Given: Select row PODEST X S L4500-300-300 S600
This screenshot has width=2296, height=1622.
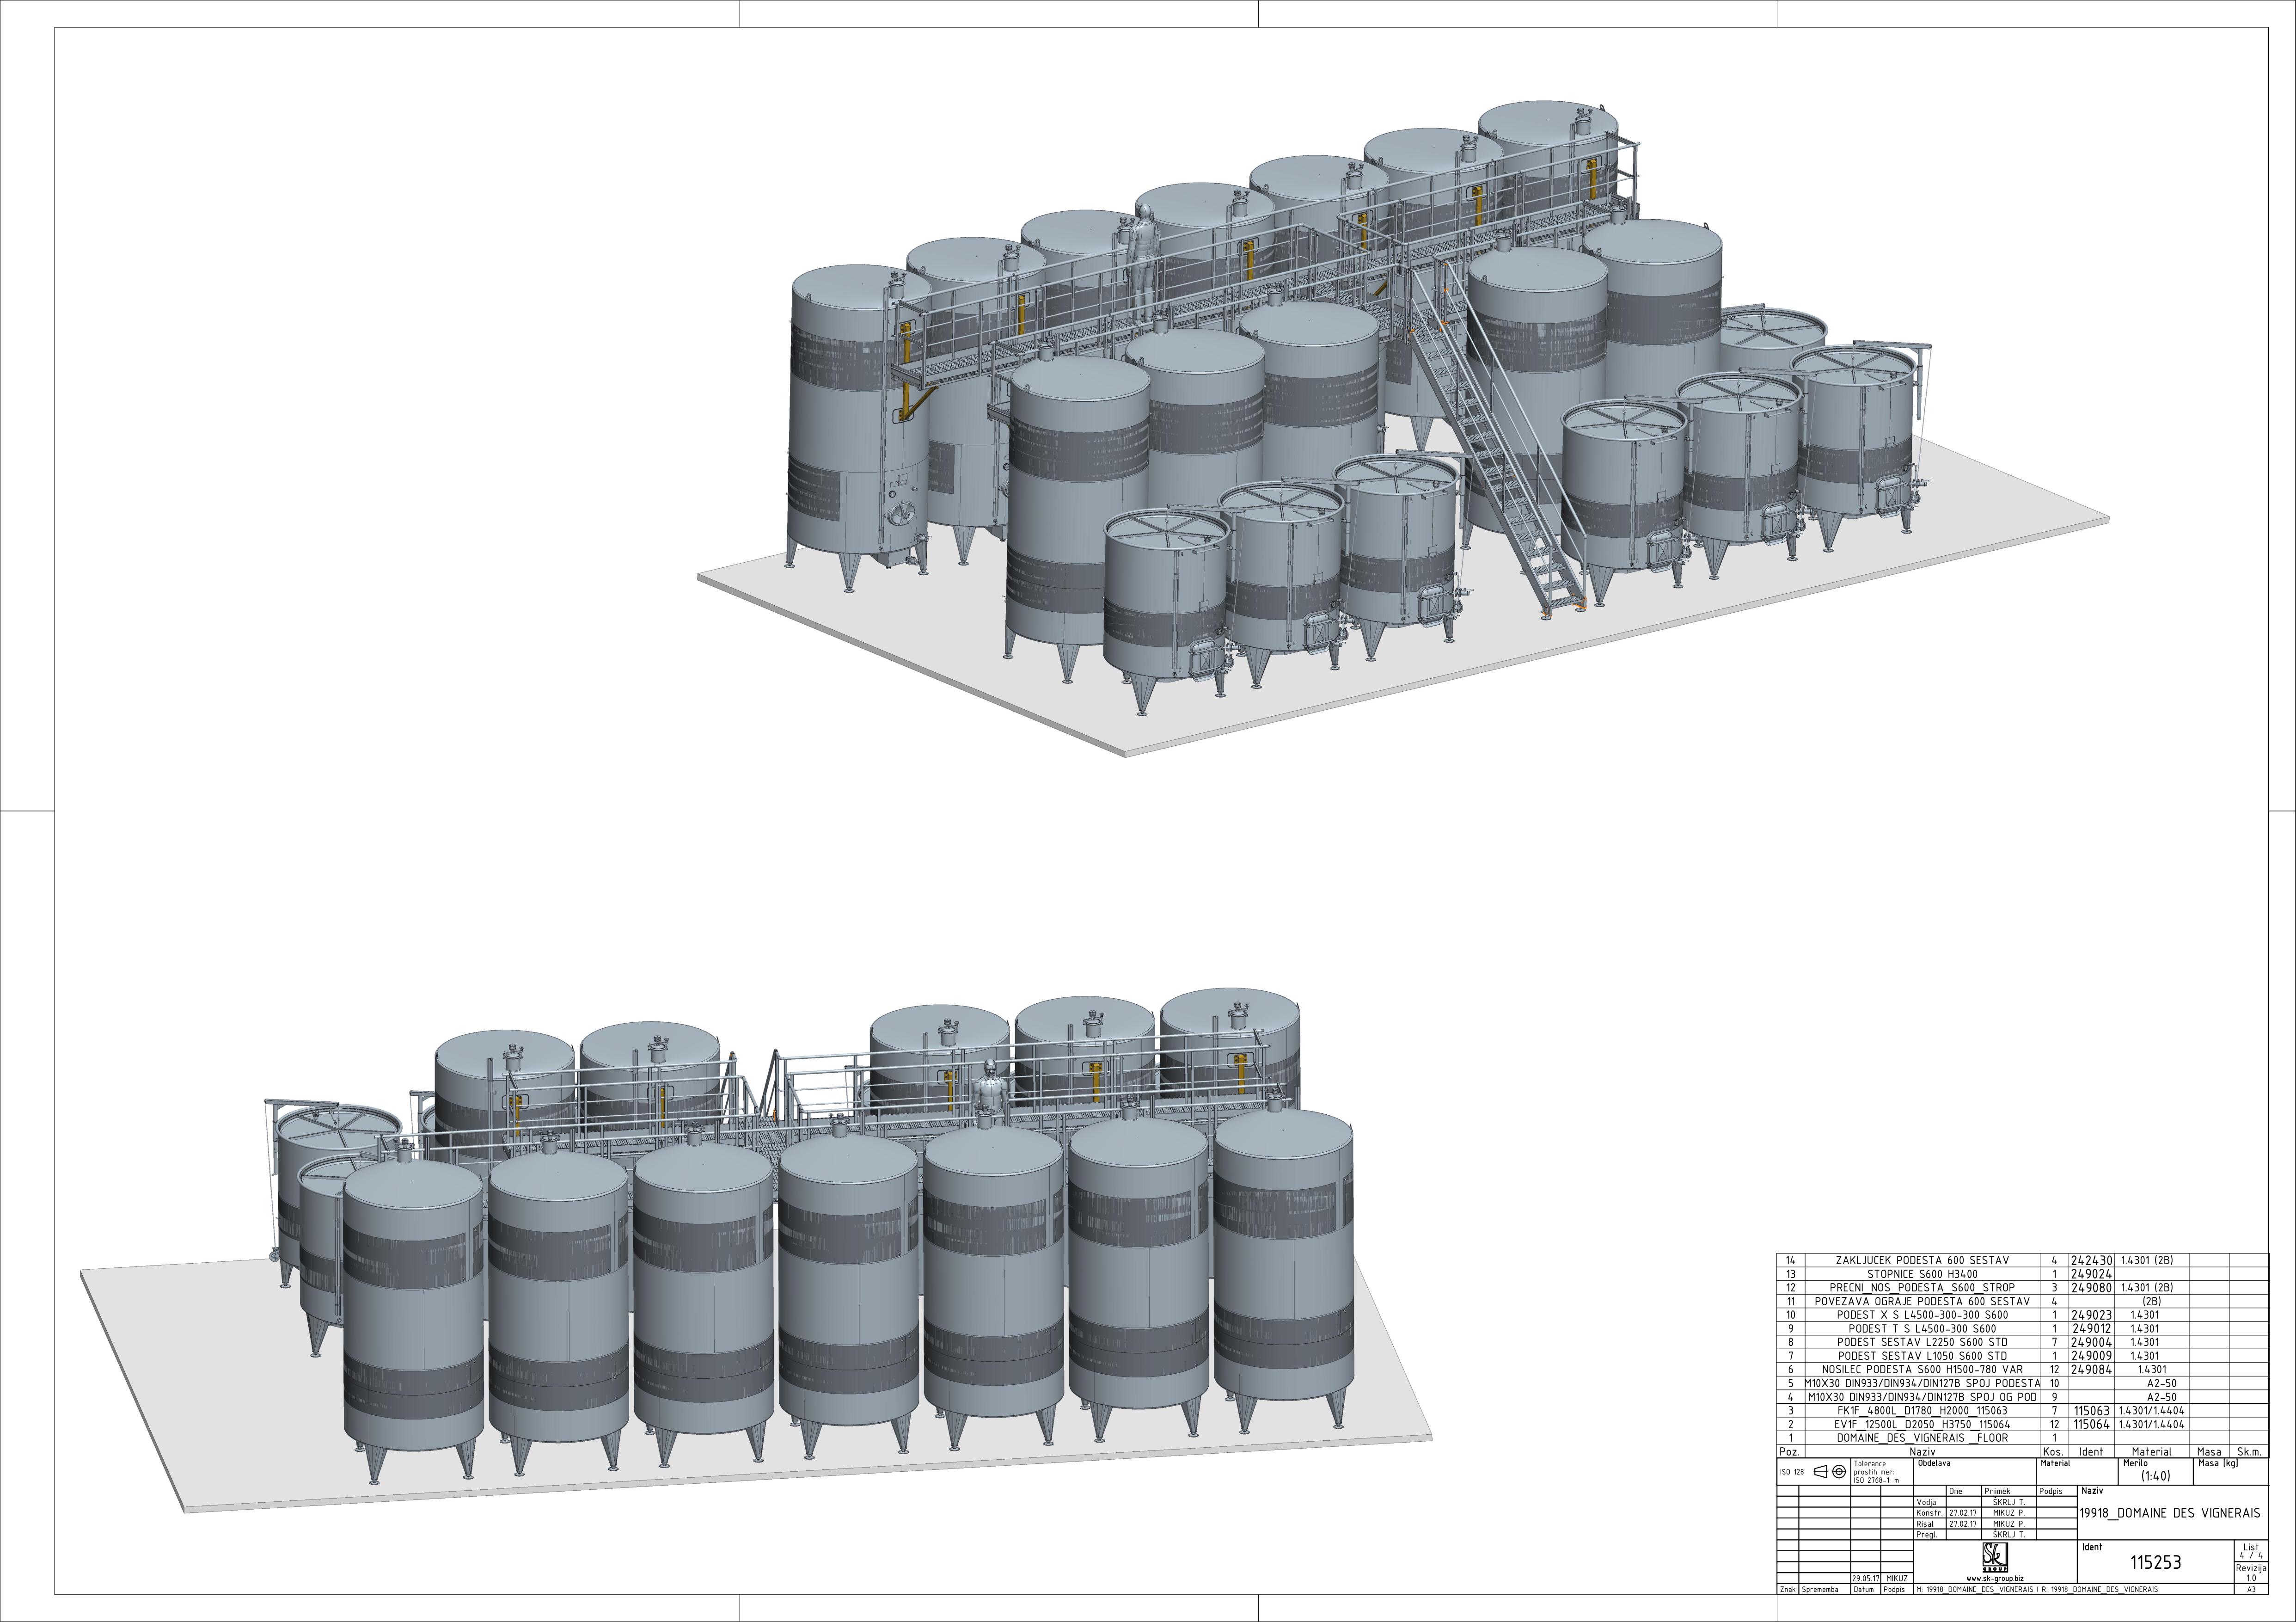Looking at the screenshot, I should (2022, 1315).
